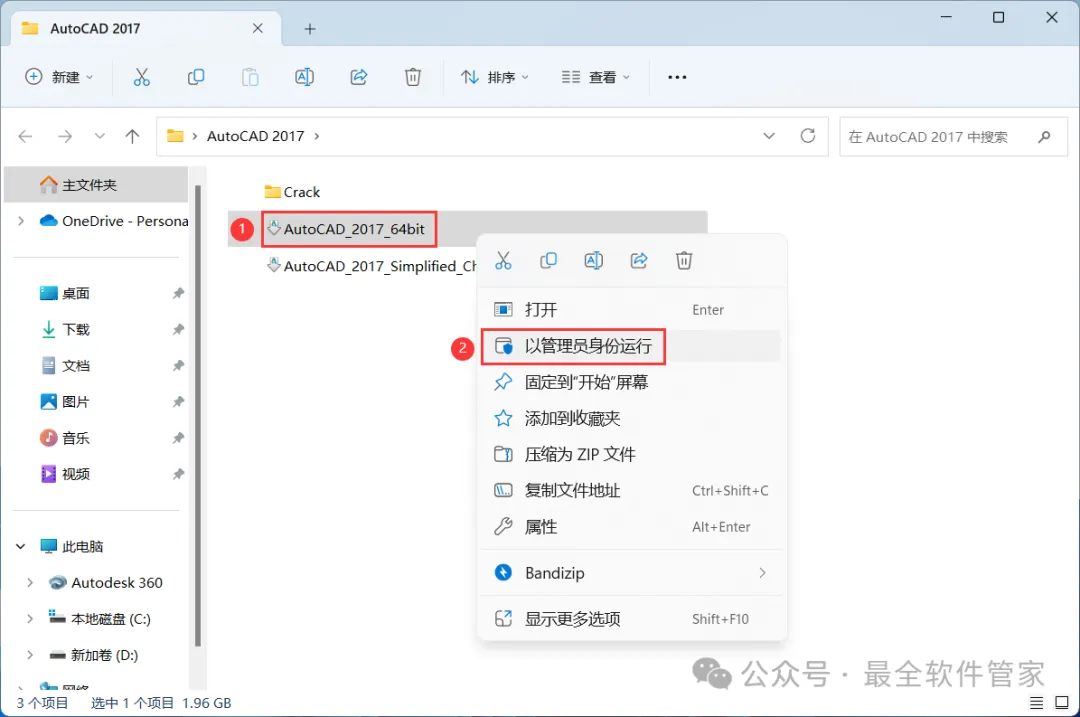Open the 新建 dropdown menu
The image size is (1080, 717).
[x=59, y=77]
